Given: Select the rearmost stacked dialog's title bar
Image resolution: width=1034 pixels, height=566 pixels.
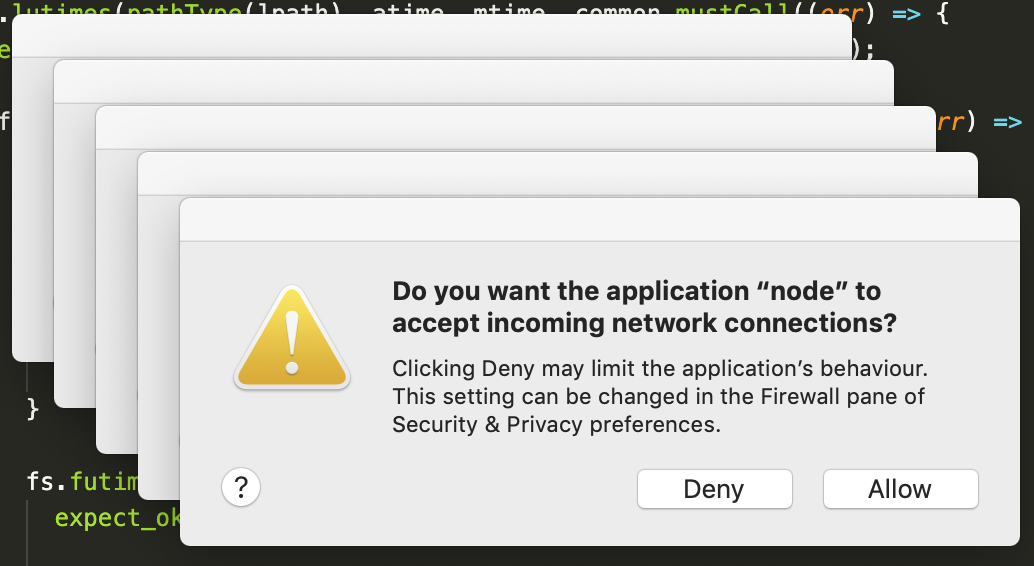Looking at the screenshot, I should coord(430,36).
